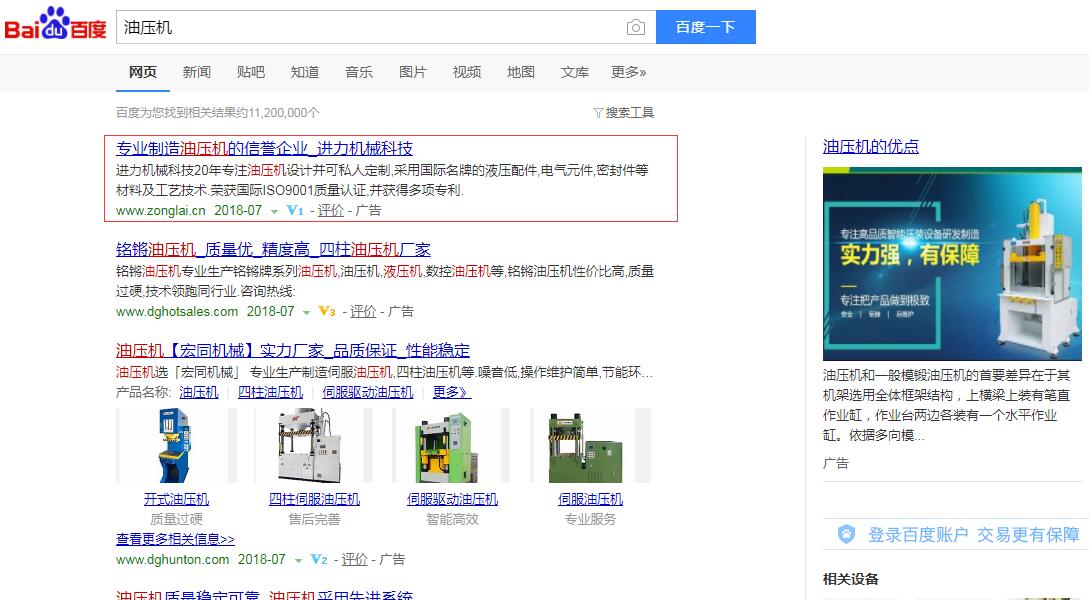Screen dimensions: 1089x600
Task: Open the 伺服油压机 product thumbnail
Action: [590, 445]
